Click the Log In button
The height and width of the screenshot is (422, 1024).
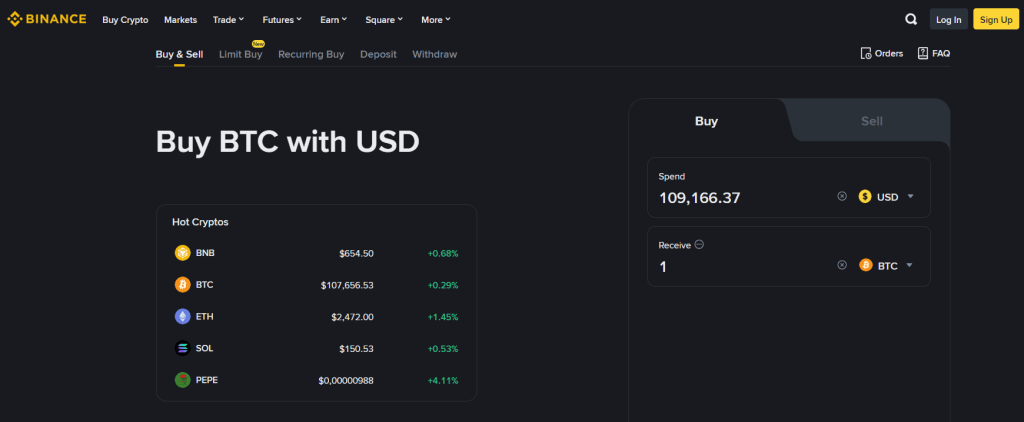[948, 20]
